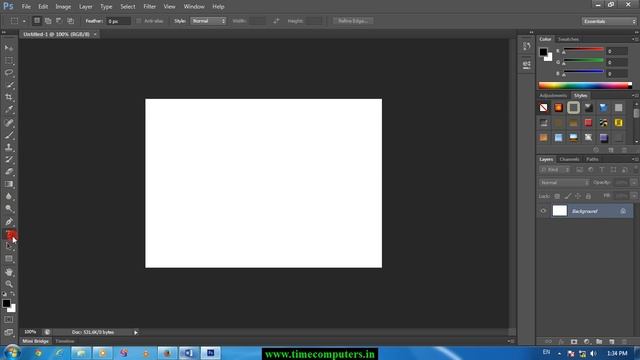Hide the Background layer visibility eye
This screenshot has width=640, height=360.
click(x=543, y=211)
